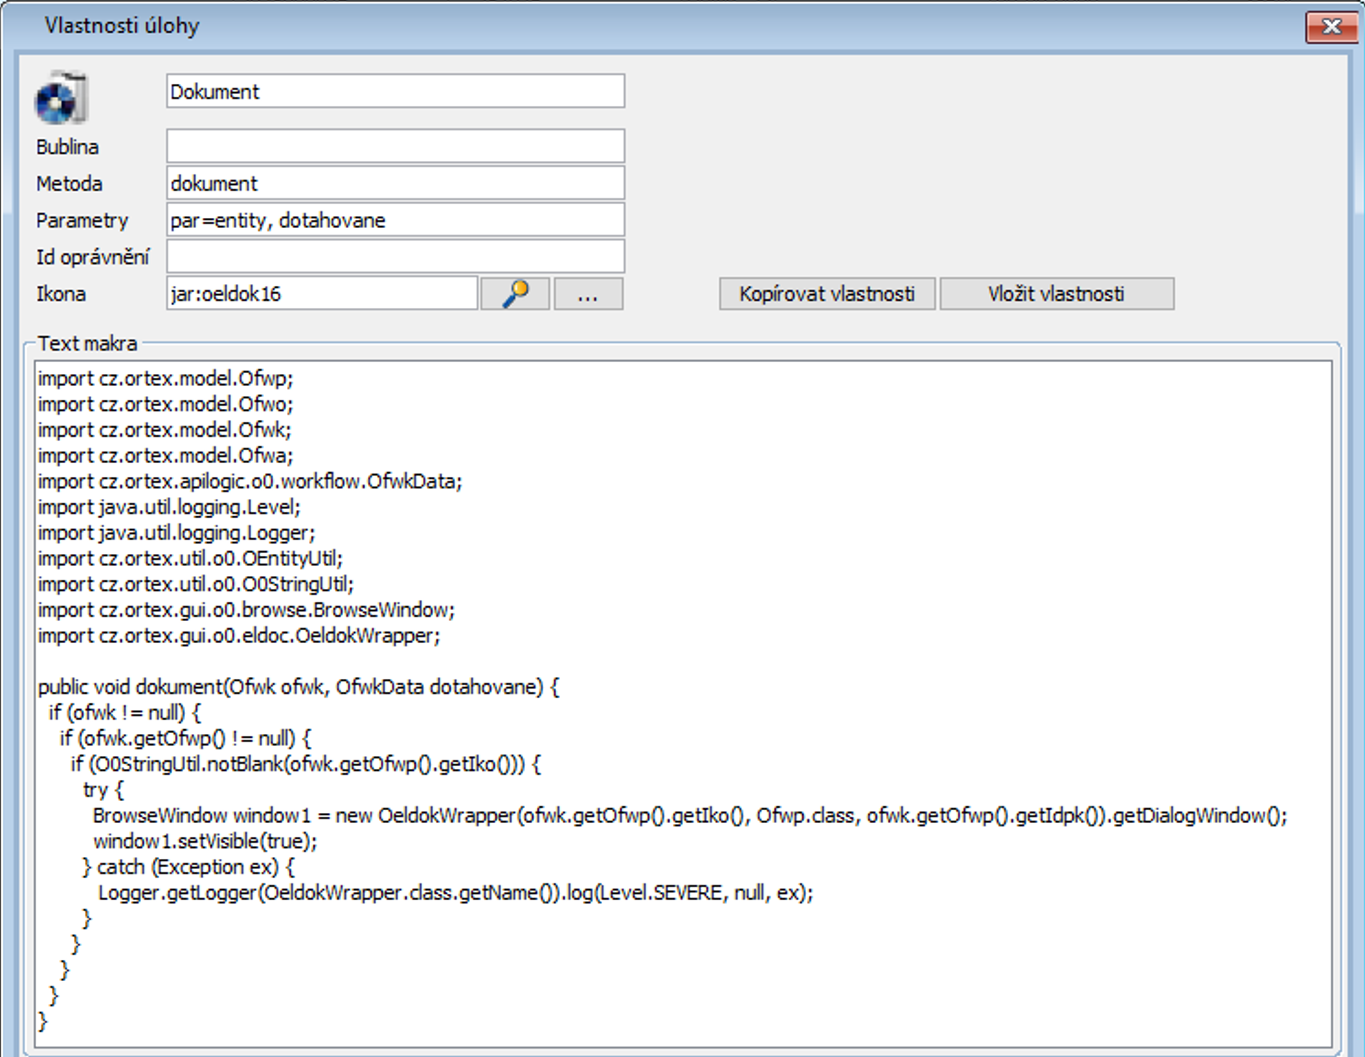Screen dimensions: 1365x1057
Task: Click the public void dokument method line
Action: 298,687
